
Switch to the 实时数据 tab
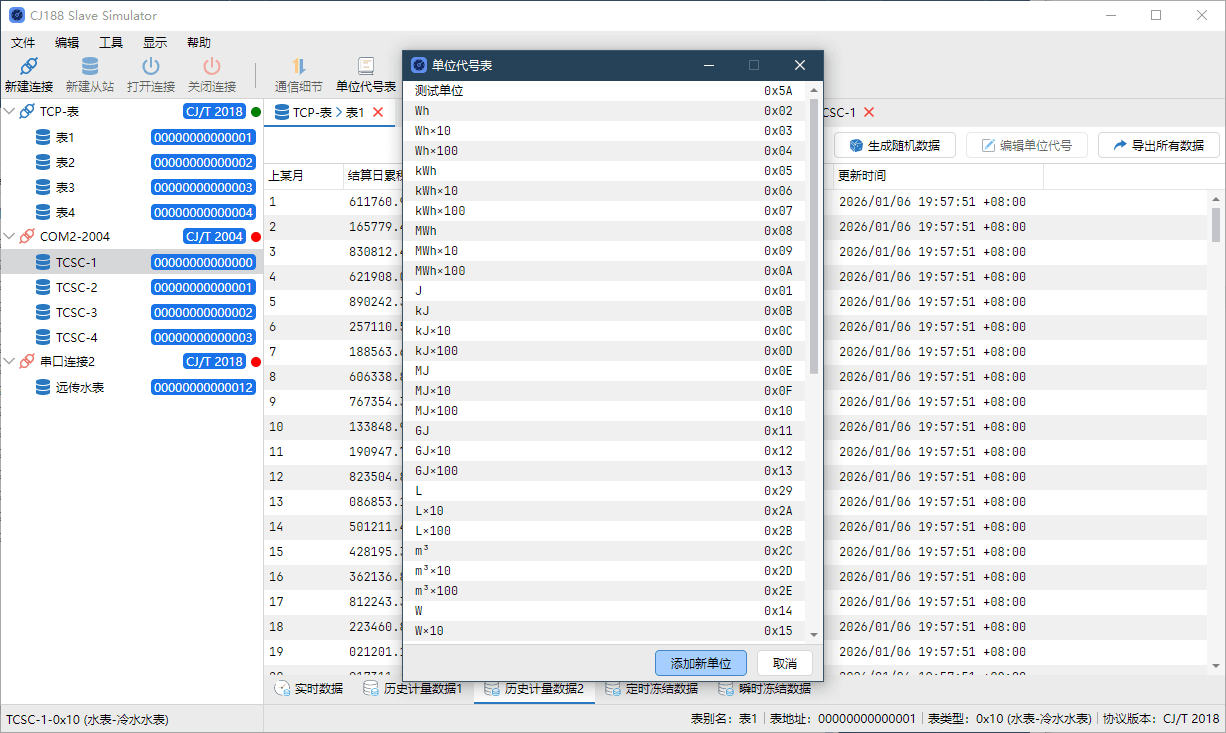(309, 689)
